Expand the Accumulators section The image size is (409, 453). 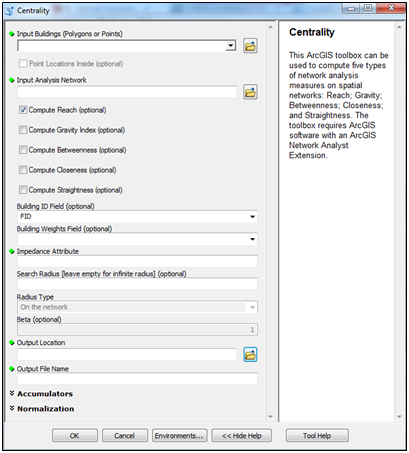point(41,394)
